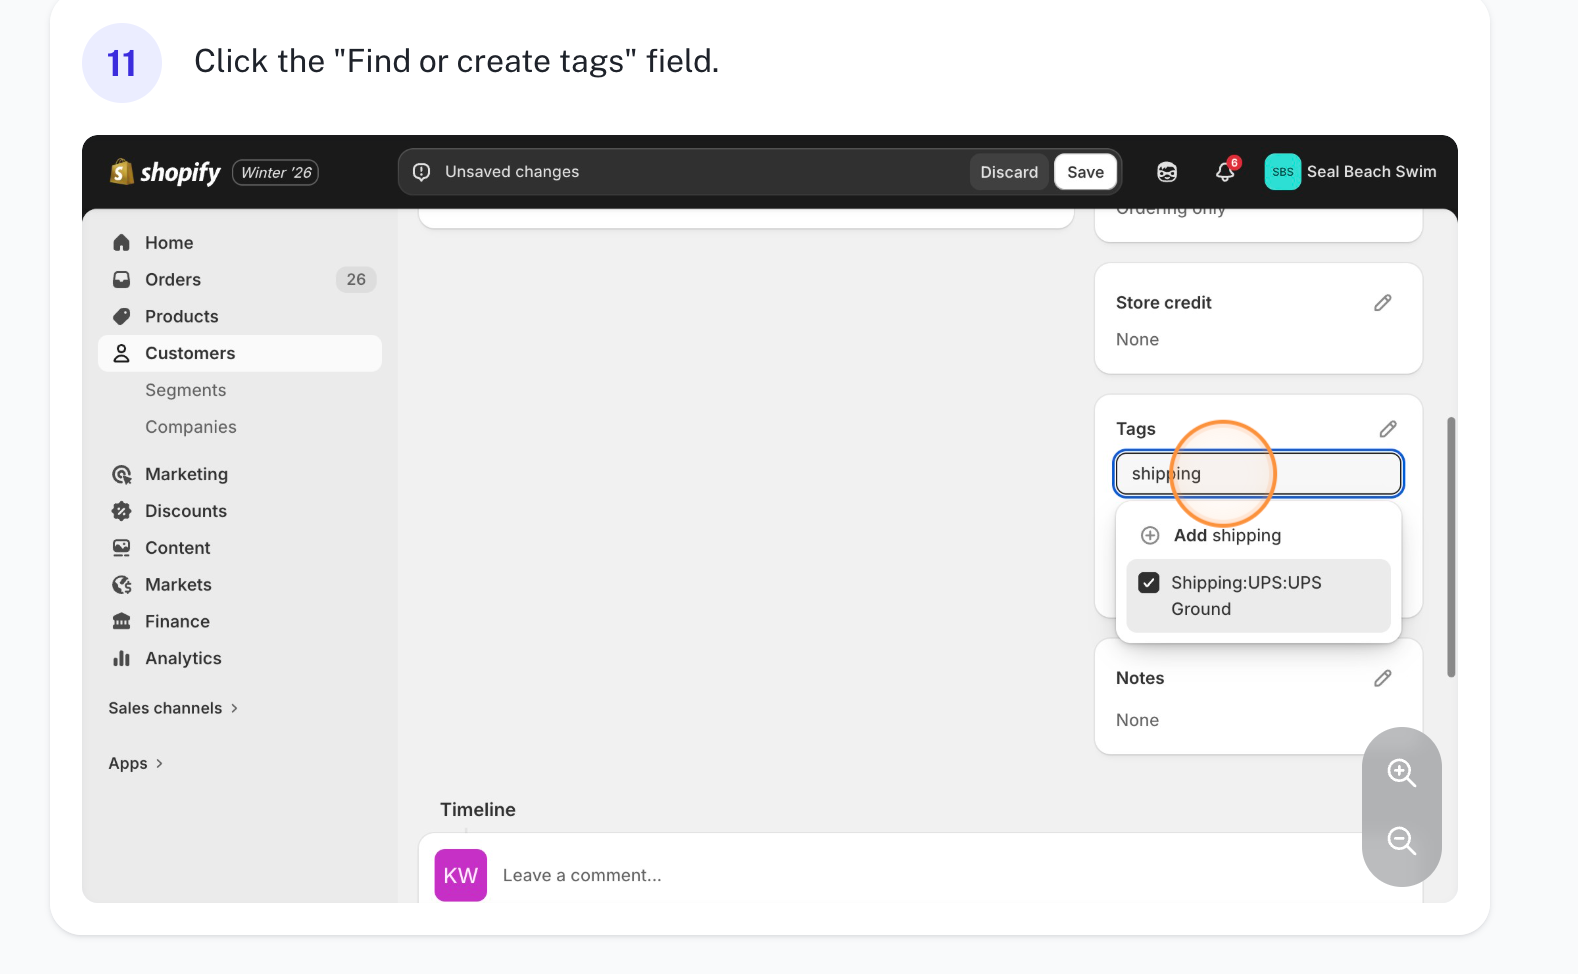The width and height of the screenshot is (1578, 974).
Task: Edit Store credit with pencil icon
Action: 1383,303
